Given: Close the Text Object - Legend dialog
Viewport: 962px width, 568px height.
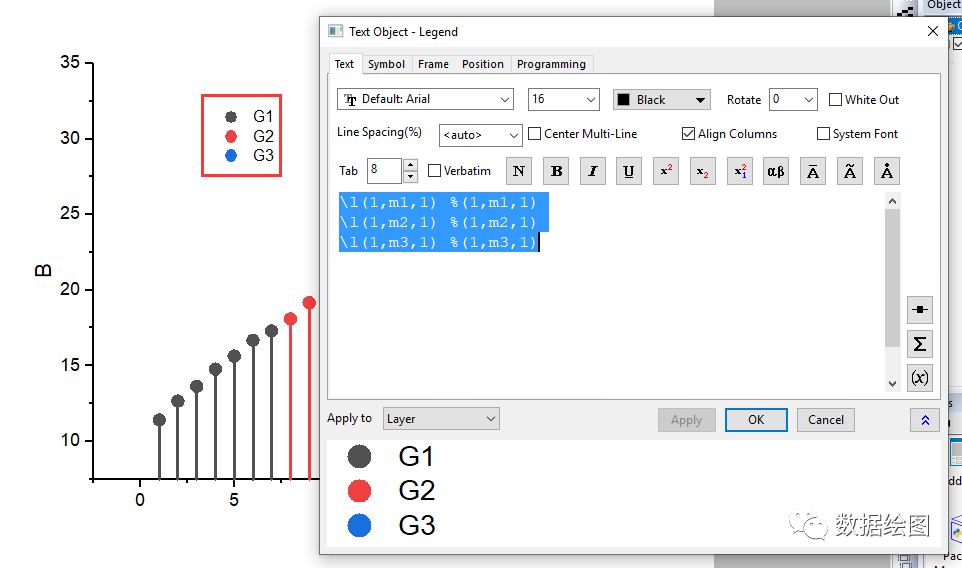Looking at the screenshot, I should click(933, 31).
